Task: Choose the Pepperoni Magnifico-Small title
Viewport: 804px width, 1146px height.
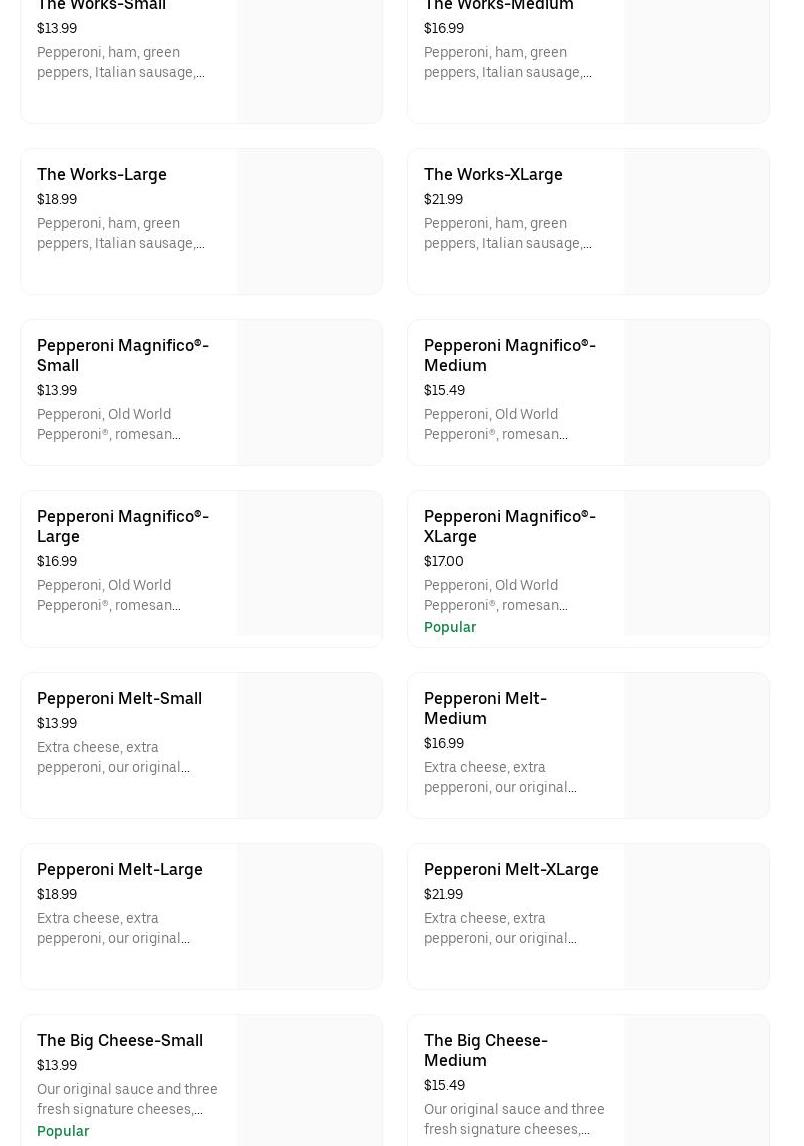Action: pos(122,355)
